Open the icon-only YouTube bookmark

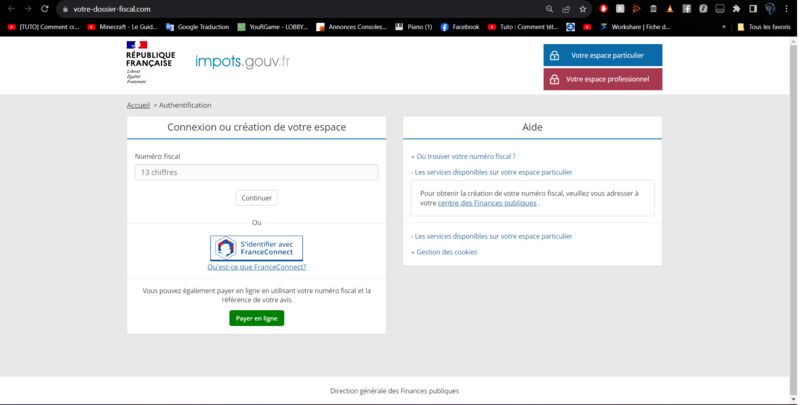pyautogui.click(x=587, y=27)
